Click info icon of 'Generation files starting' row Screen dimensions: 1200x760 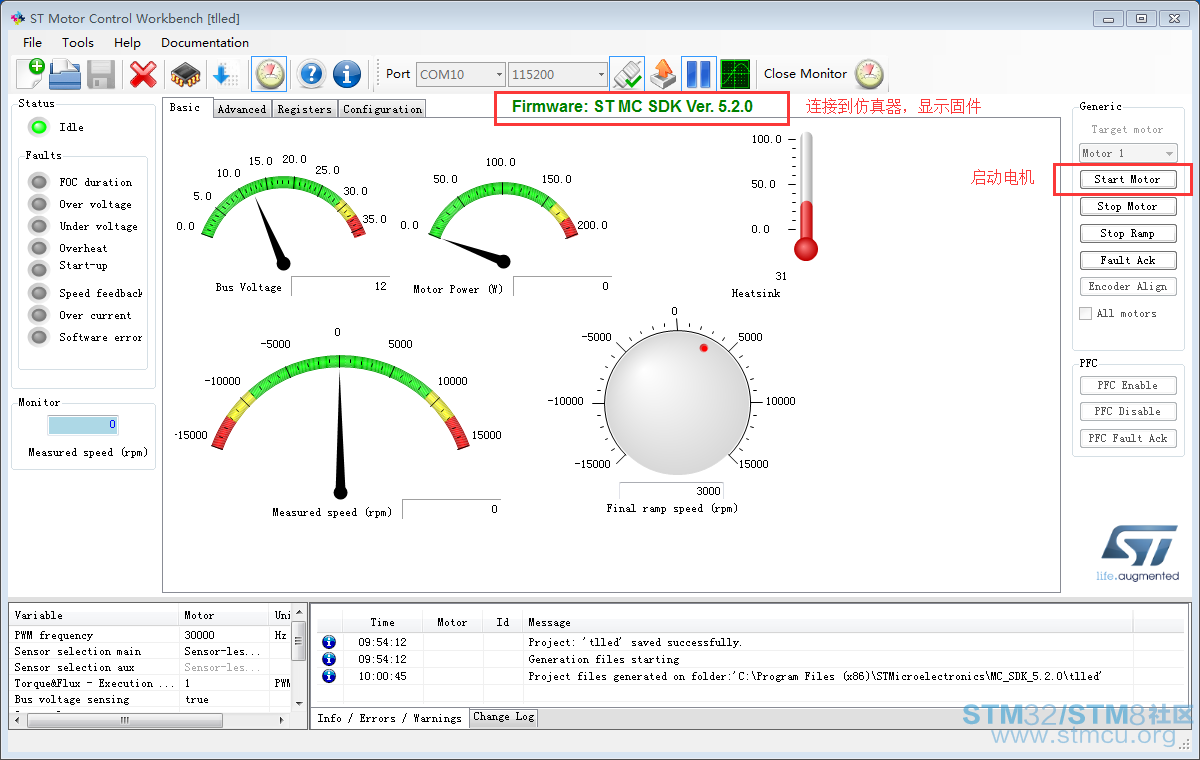329,659
